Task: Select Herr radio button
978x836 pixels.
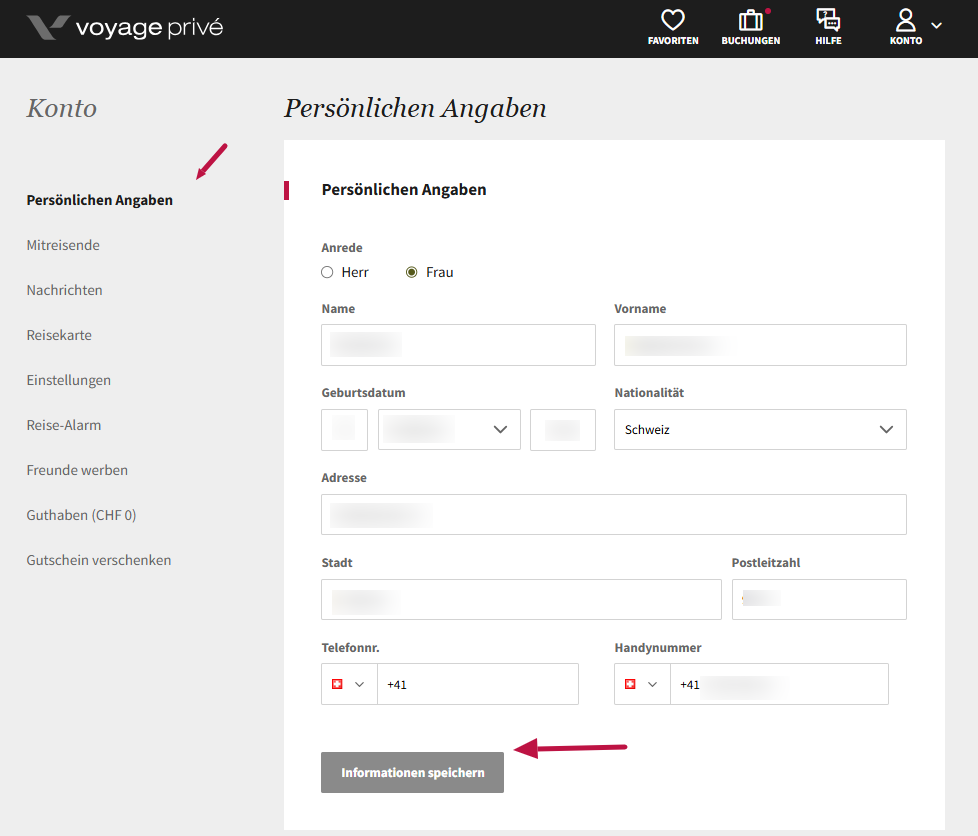Action: 327,272
